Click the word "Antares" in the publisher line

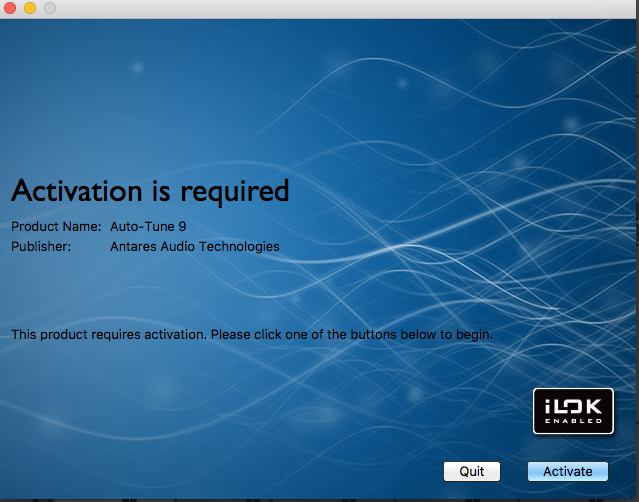(133, 246)
